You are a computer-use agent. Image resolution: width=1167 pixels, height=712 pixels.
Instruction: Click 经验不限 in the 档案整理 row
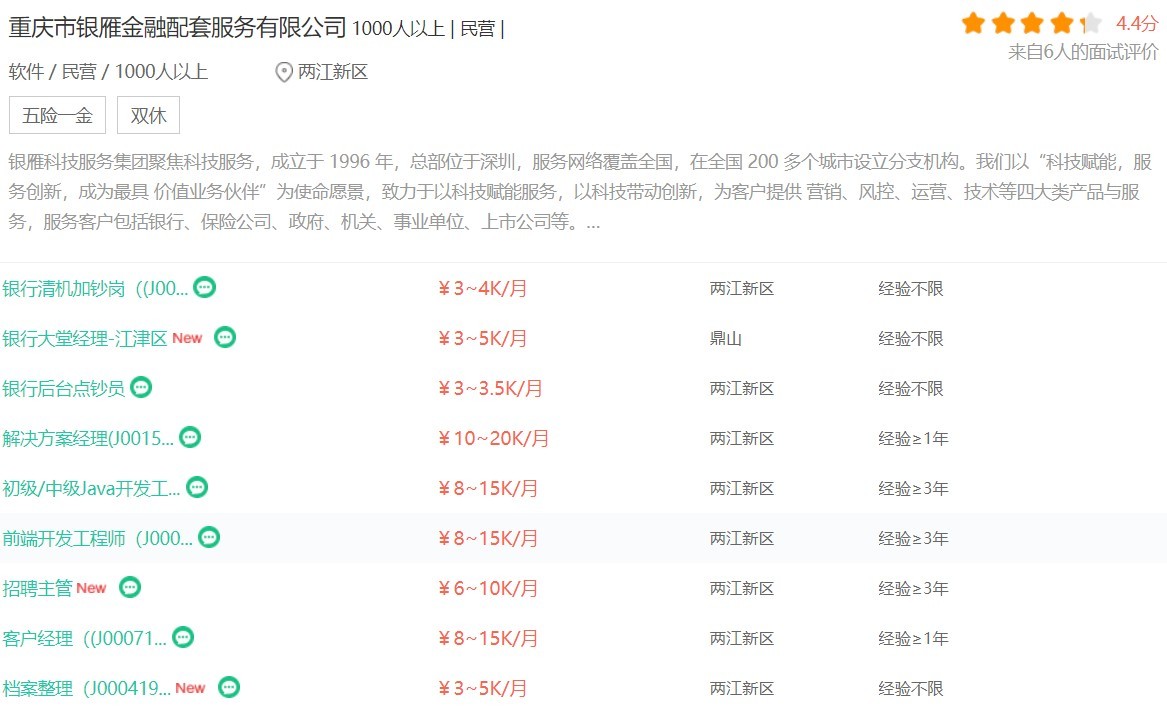coord(910,688)
